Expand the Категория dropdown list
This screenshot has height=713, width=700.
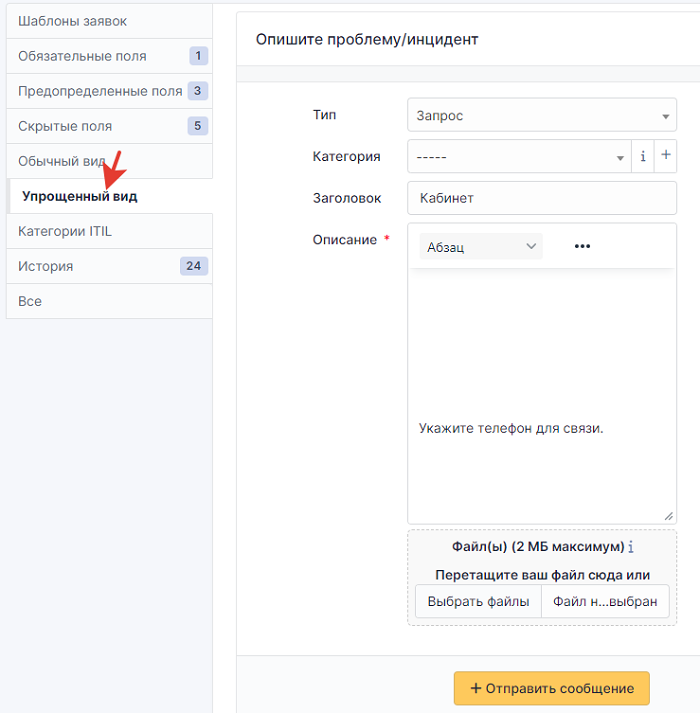pos(519,156)
